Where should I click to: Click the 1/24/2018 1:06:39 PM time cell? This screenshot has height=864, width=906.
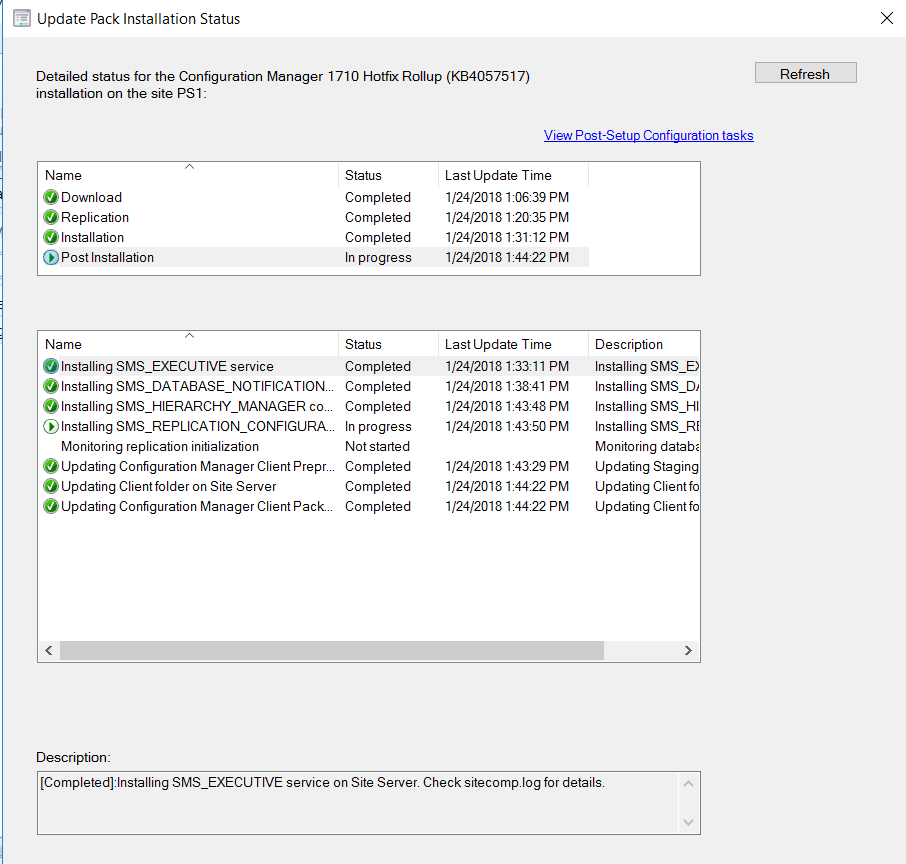coord(507,197)
